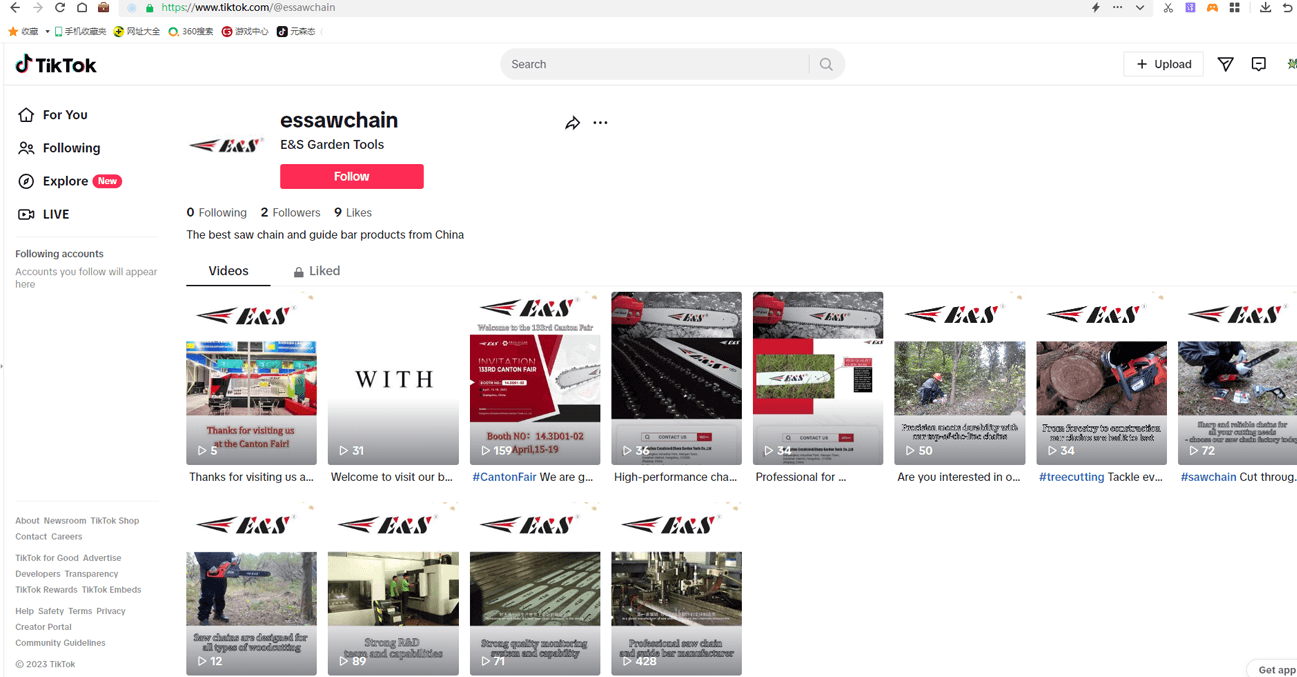
Task: Click the undo arrow icon in browser toolbar
Action: [1288, 7]
